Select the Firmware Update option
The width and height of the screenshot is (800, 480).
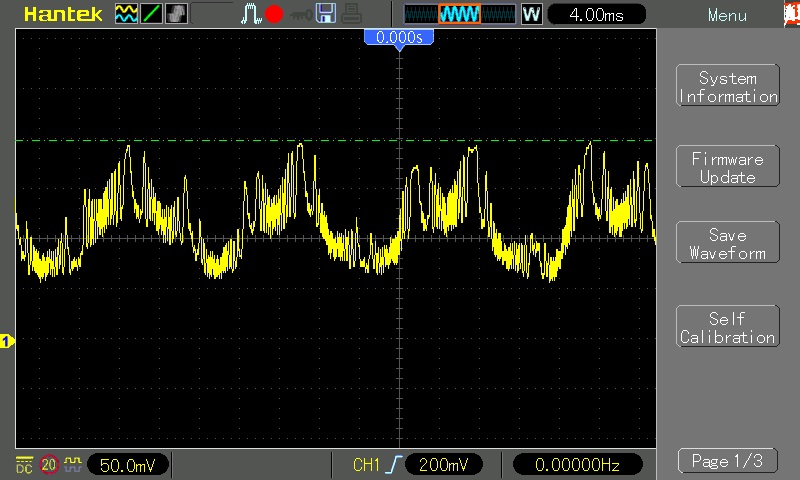728,166
